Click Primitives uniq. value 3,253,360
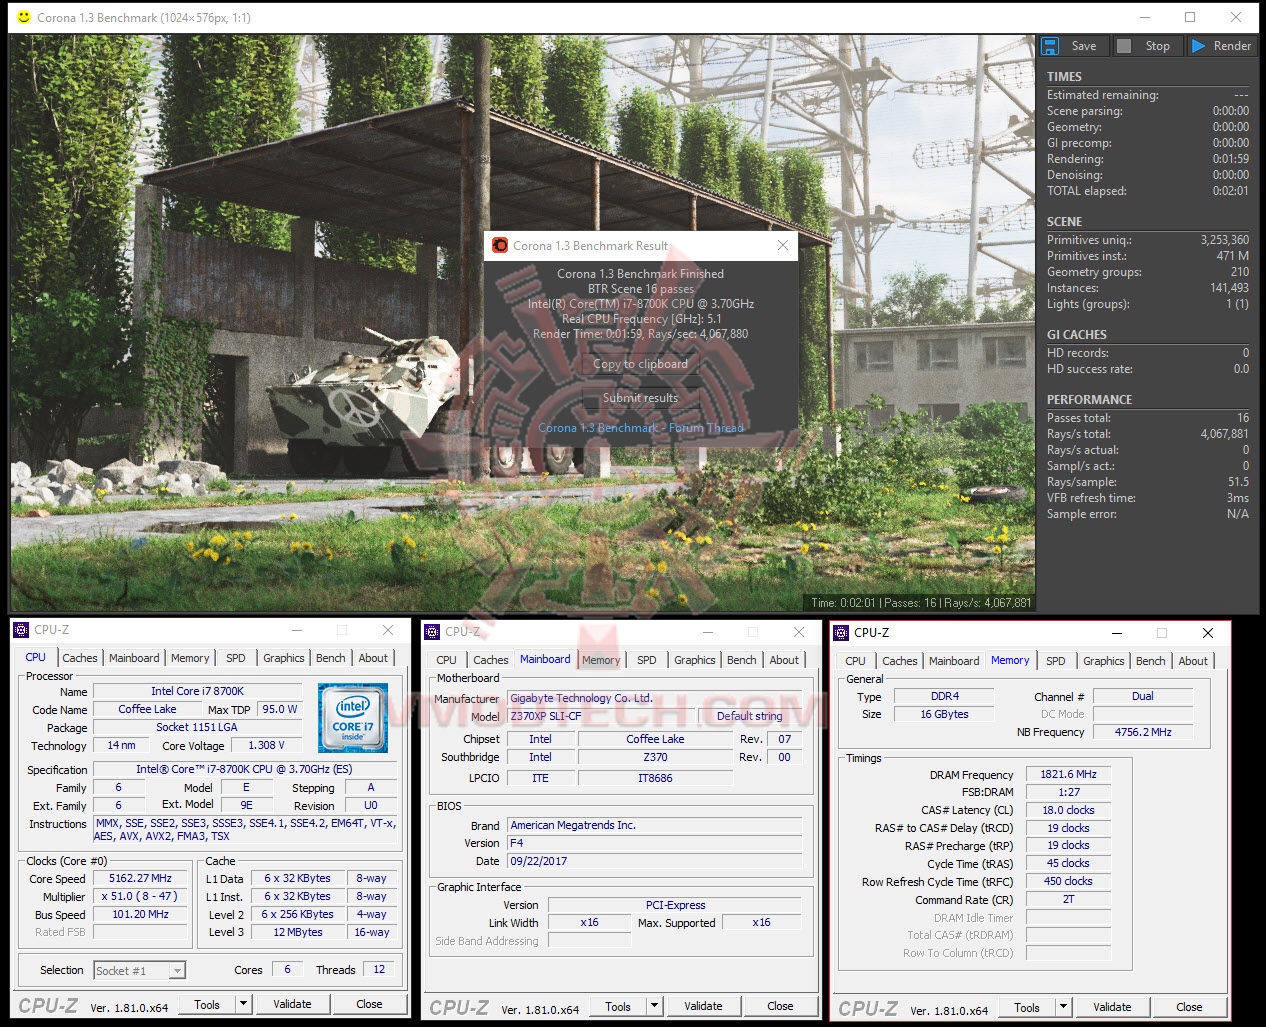 point(1224,240)
